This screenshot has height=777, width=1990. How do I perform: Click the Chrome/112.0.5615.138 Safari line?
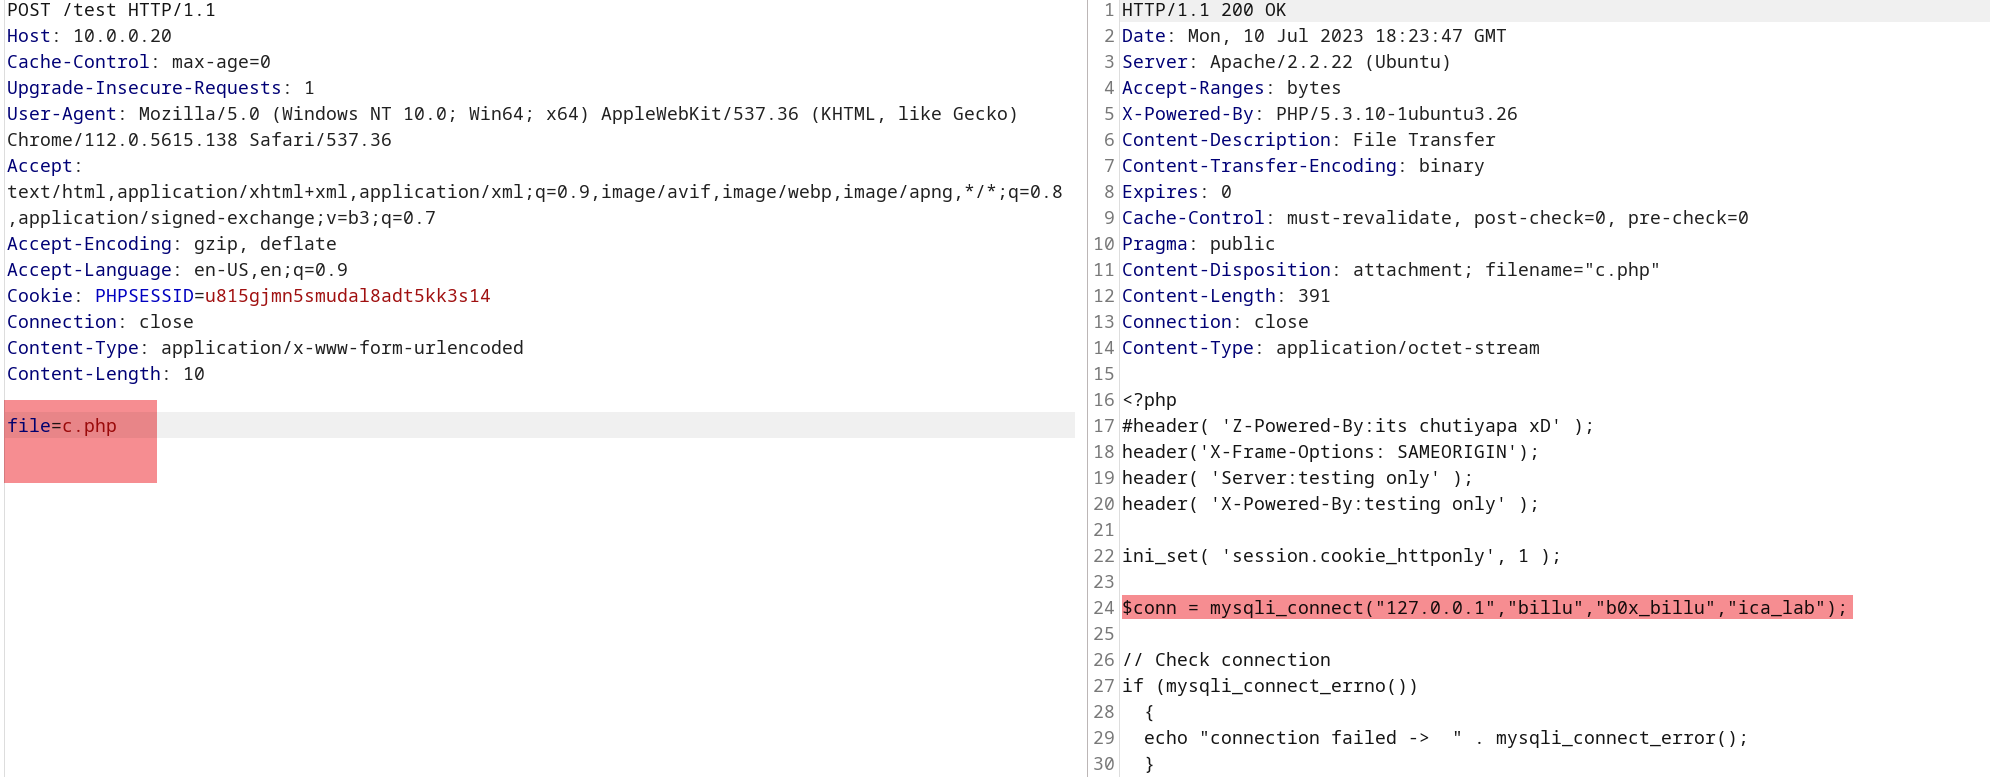(199, 140)
